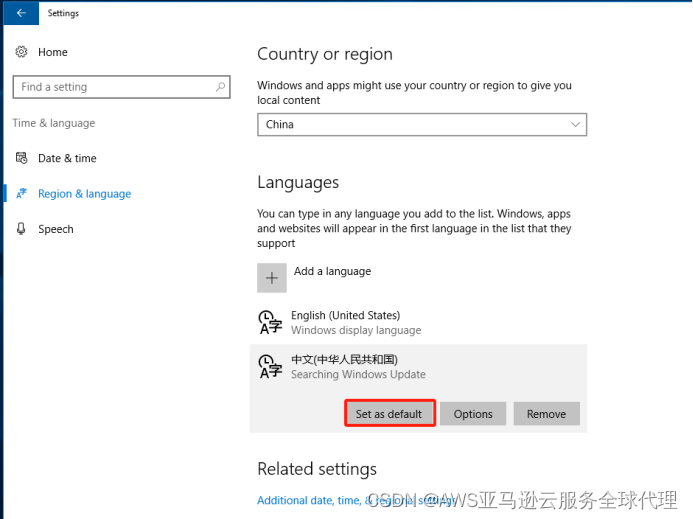Click the Related settings heading
Image resolution: width=693 pixels, height=519 pixels.
317,469
